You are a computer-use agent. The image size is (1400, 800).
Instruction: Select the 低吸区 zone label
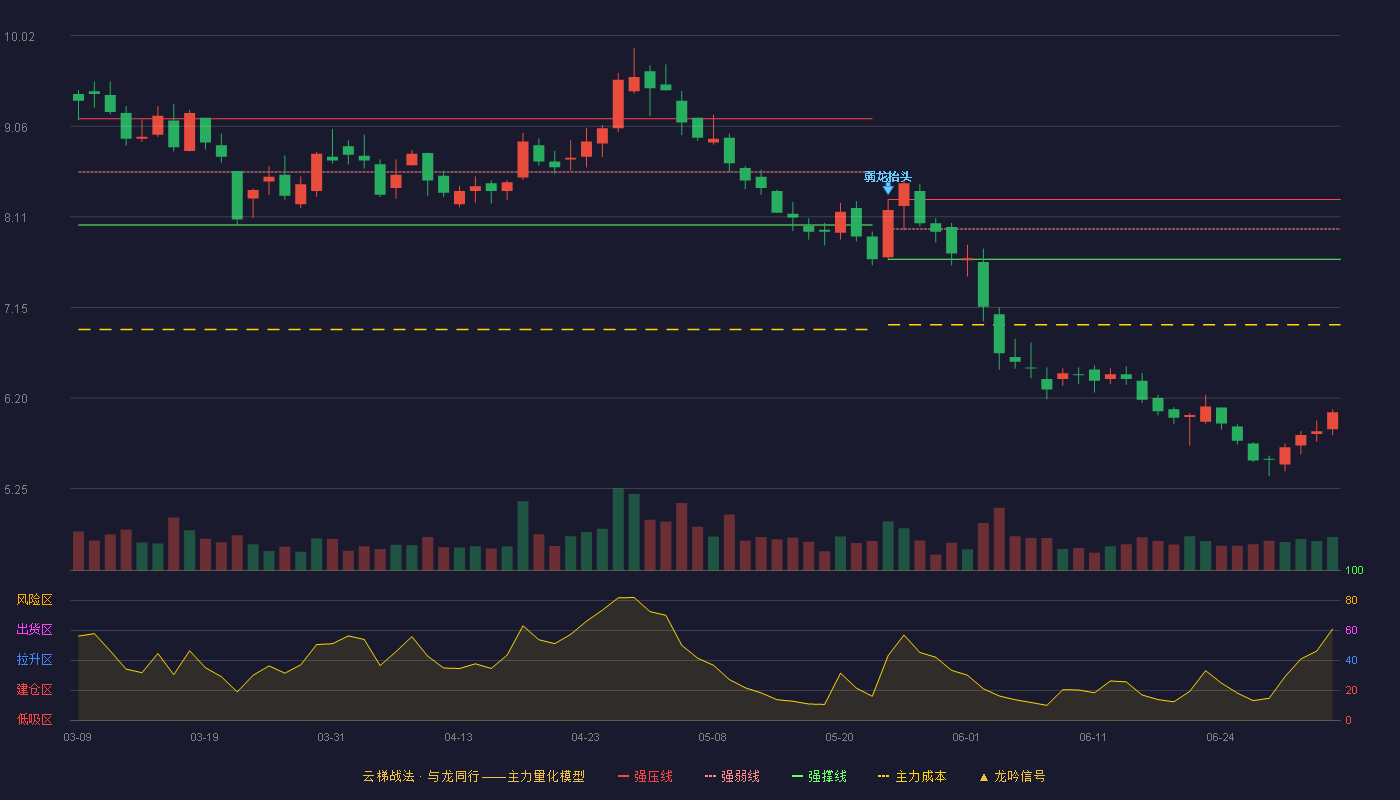(34, 719)
